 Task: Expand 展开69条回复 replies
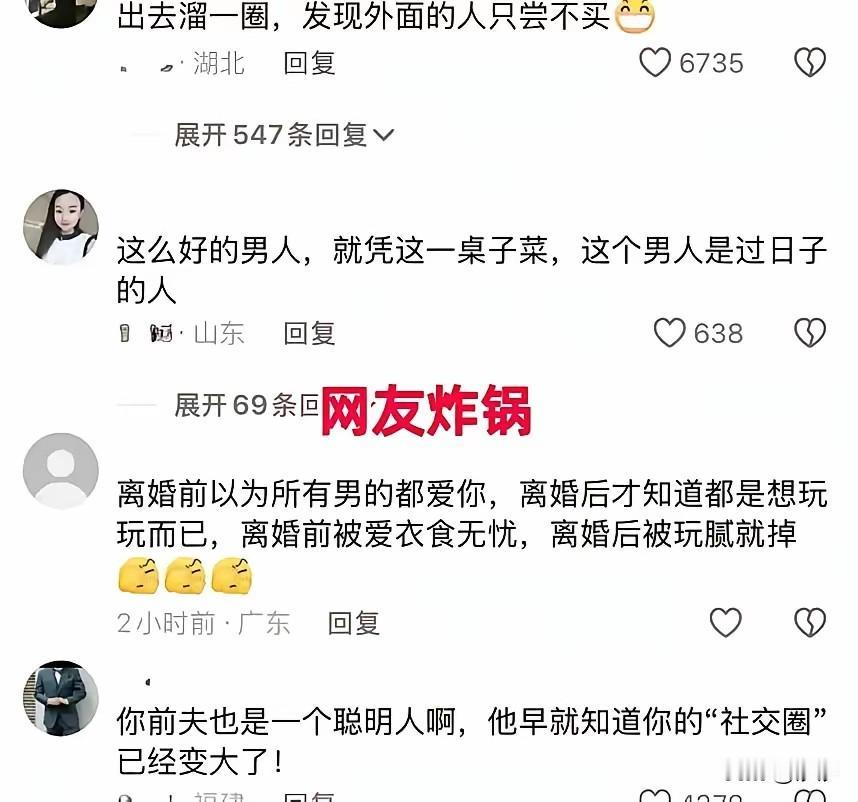point(246,405)
